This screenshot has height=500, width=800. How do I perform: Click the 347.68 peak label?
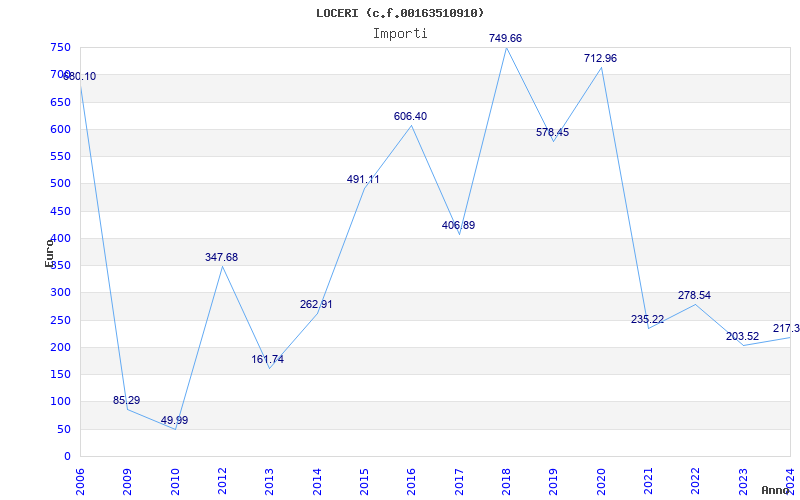click(221, 258)
